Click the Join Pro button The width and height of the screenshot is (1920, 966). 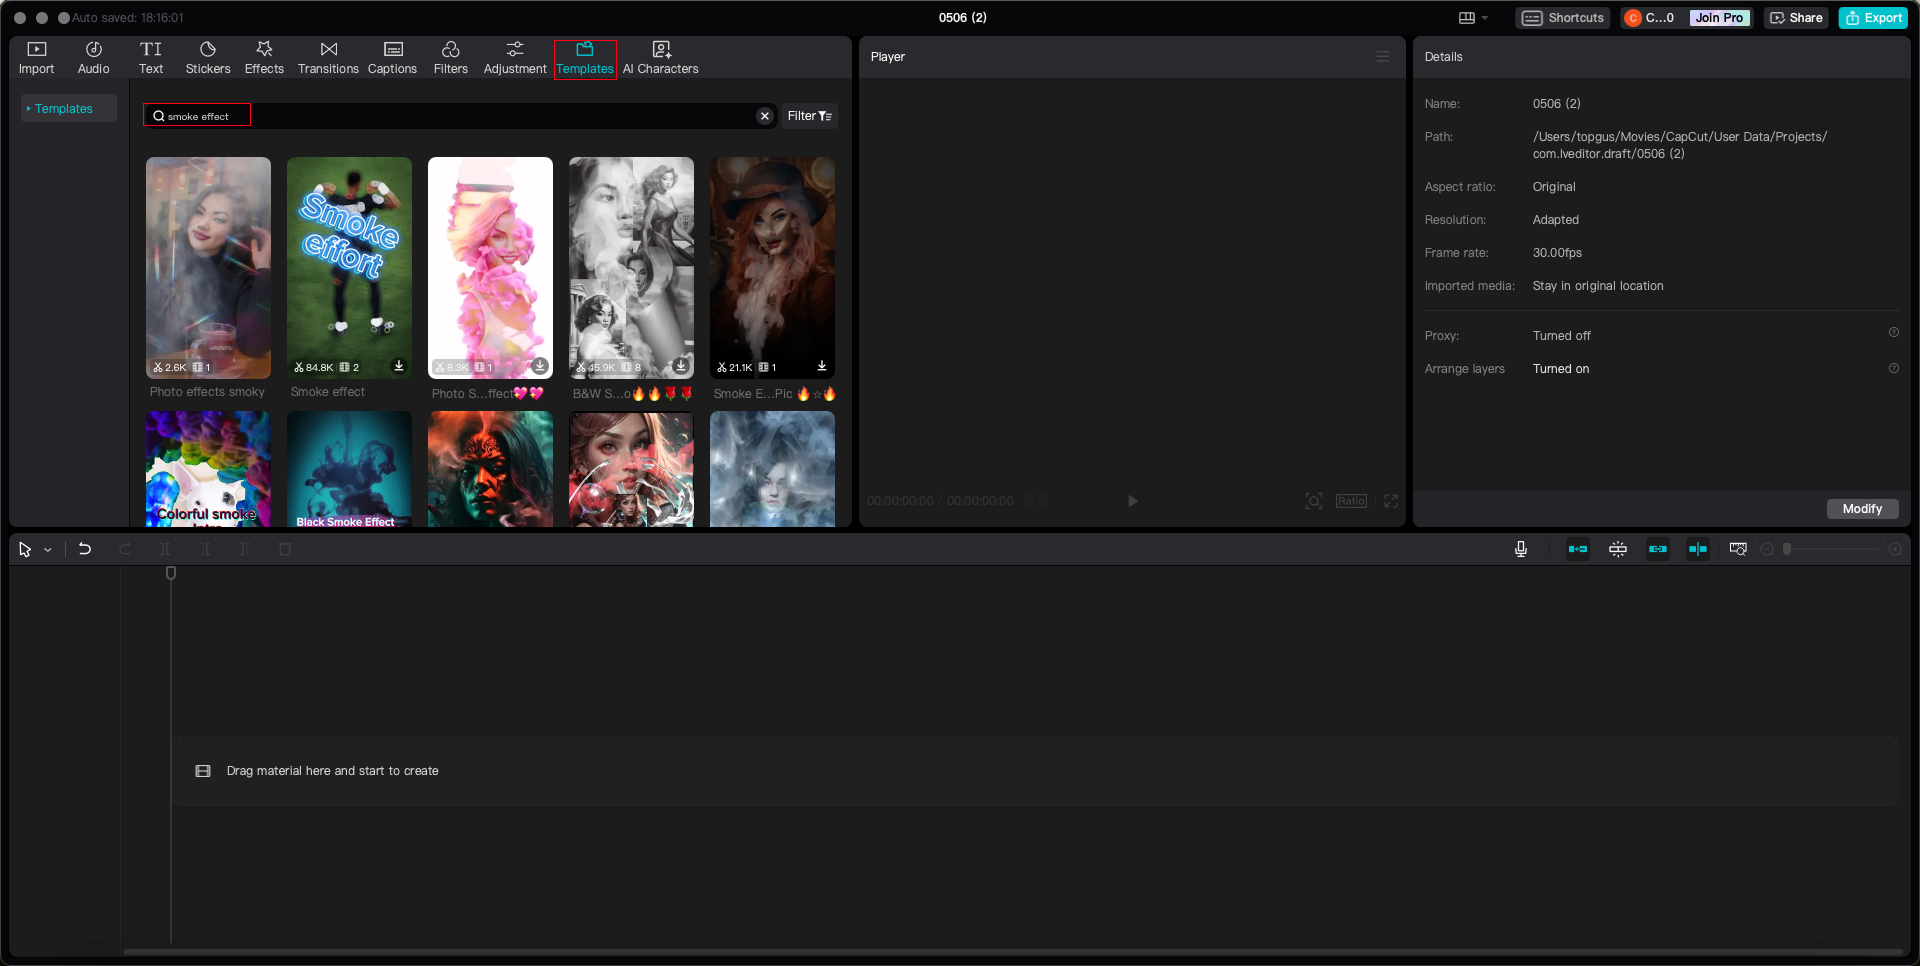[x=1719, y=18]
